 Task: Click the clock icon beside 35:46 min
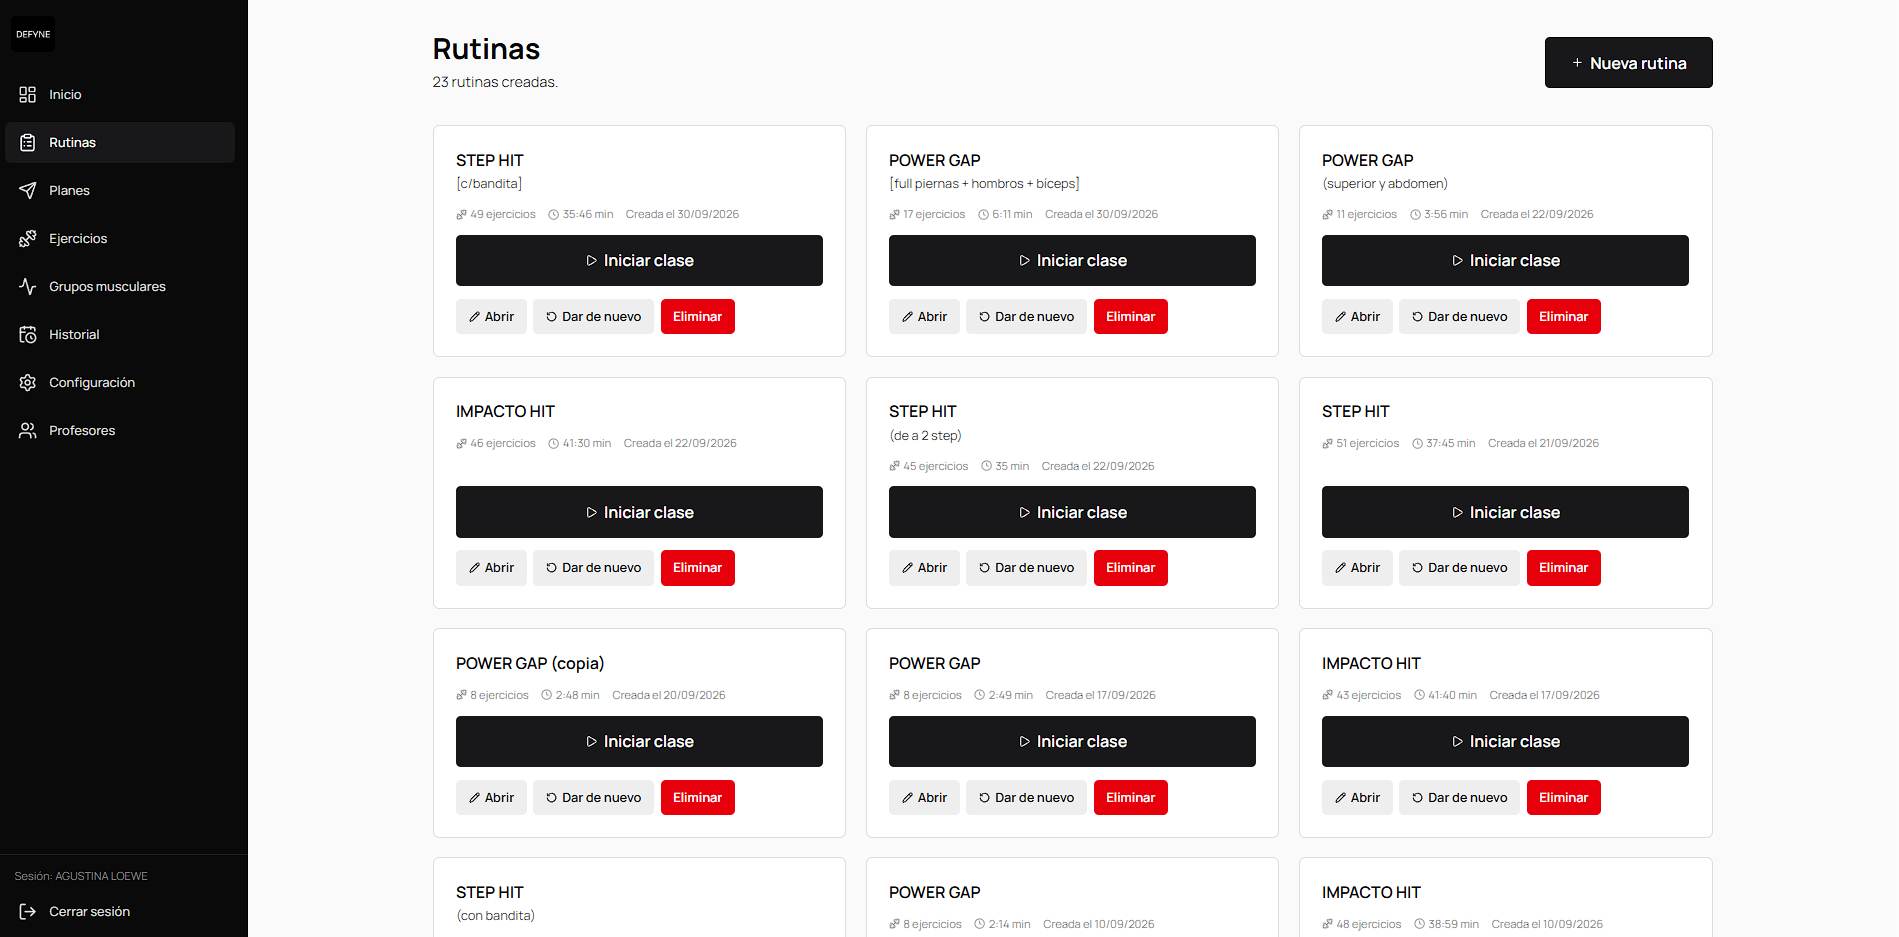click(x=553, y=214)
